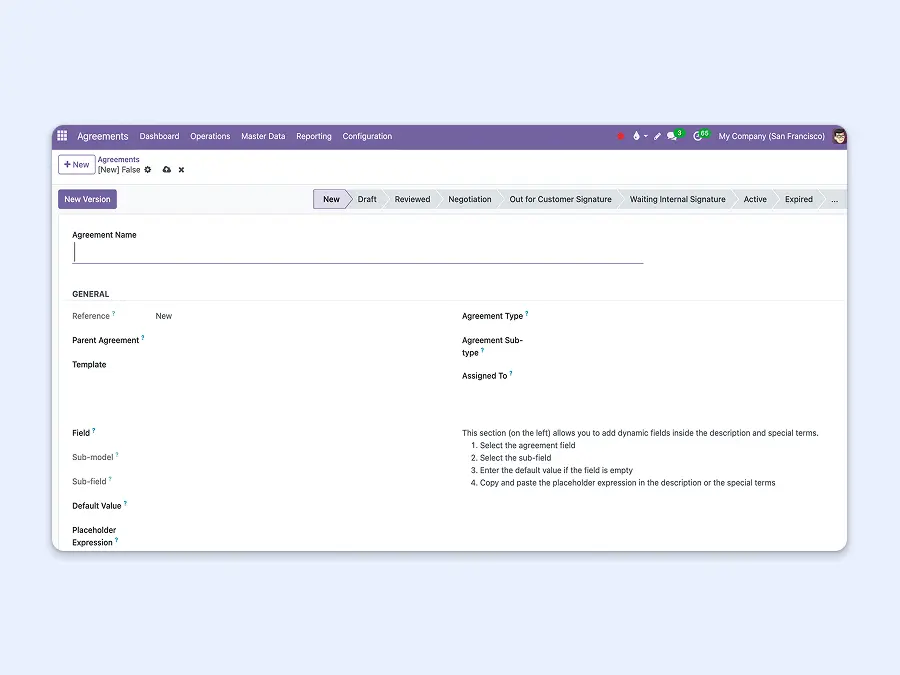Open the stage overflow ellipsis
The image size is (900, 675).
coord(834,199)
